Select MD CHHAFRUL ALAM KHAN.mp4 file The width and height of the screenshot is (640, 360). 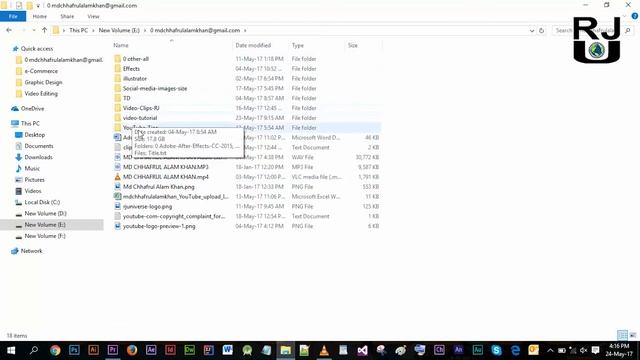[x=166, y=177]
